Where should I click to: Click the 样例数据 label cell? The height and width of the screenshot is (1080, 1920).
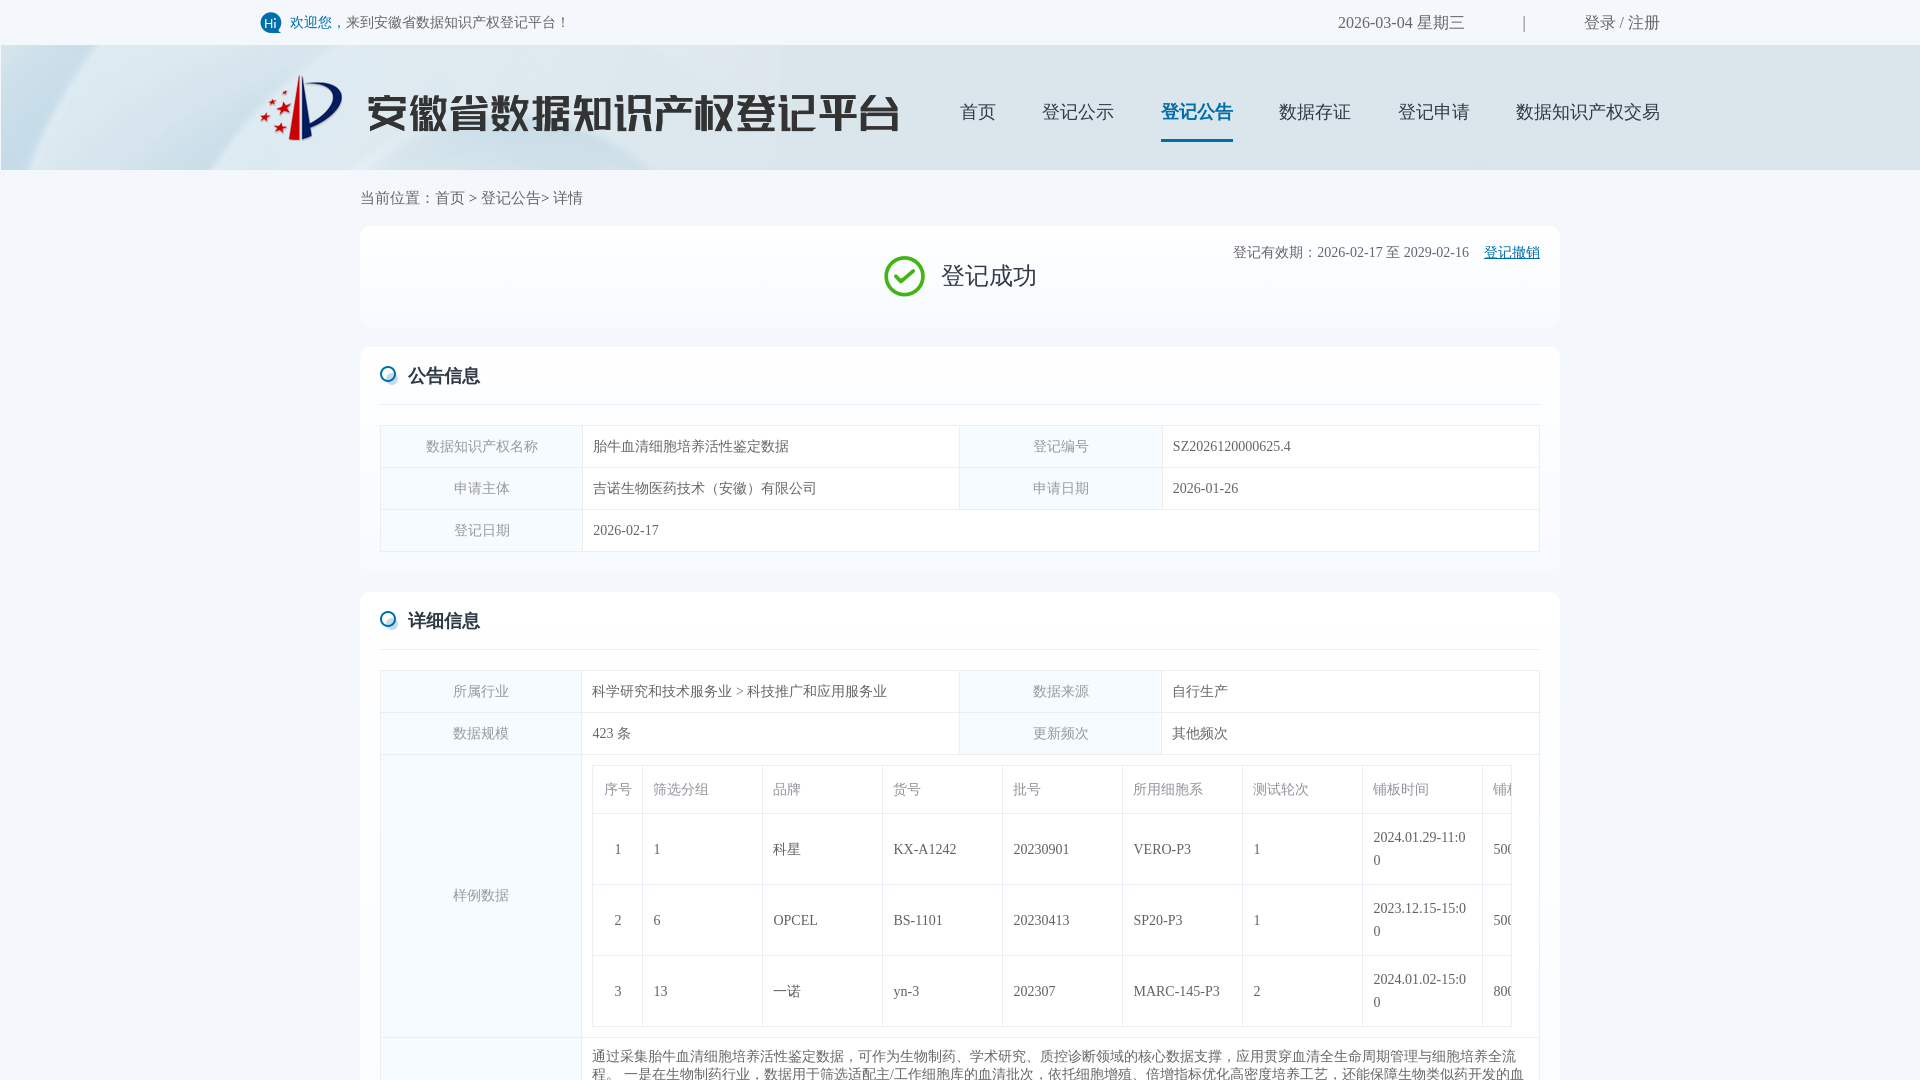tap(480, 896)
